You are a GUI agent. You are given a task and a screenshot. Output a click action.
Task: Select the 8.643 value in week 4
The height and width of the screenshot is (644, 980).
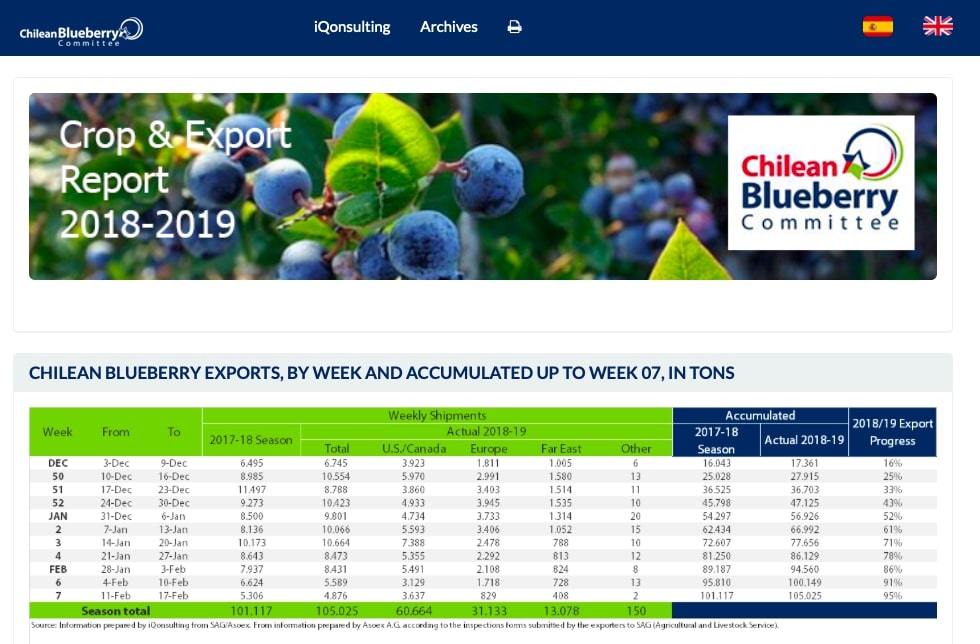[251, 556]
